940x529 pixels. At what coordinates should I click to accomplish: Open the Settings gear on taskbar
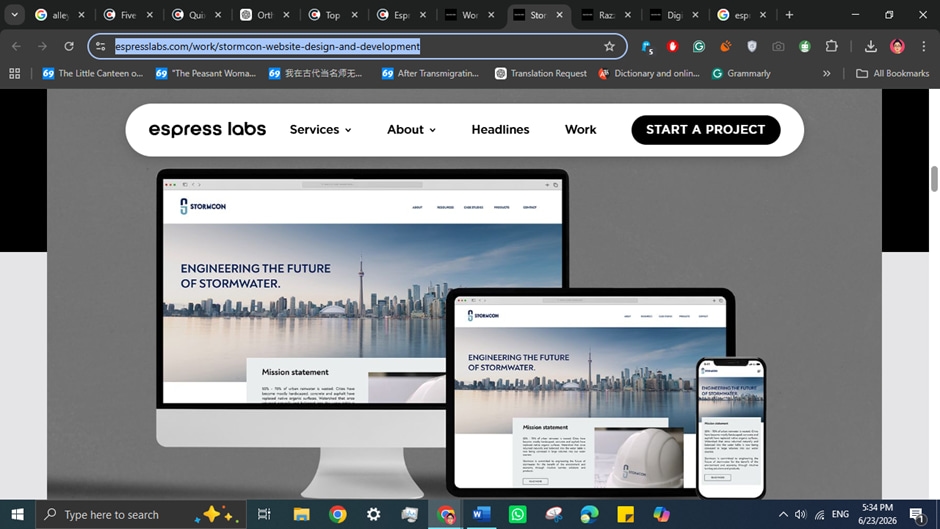pos(373,514)
